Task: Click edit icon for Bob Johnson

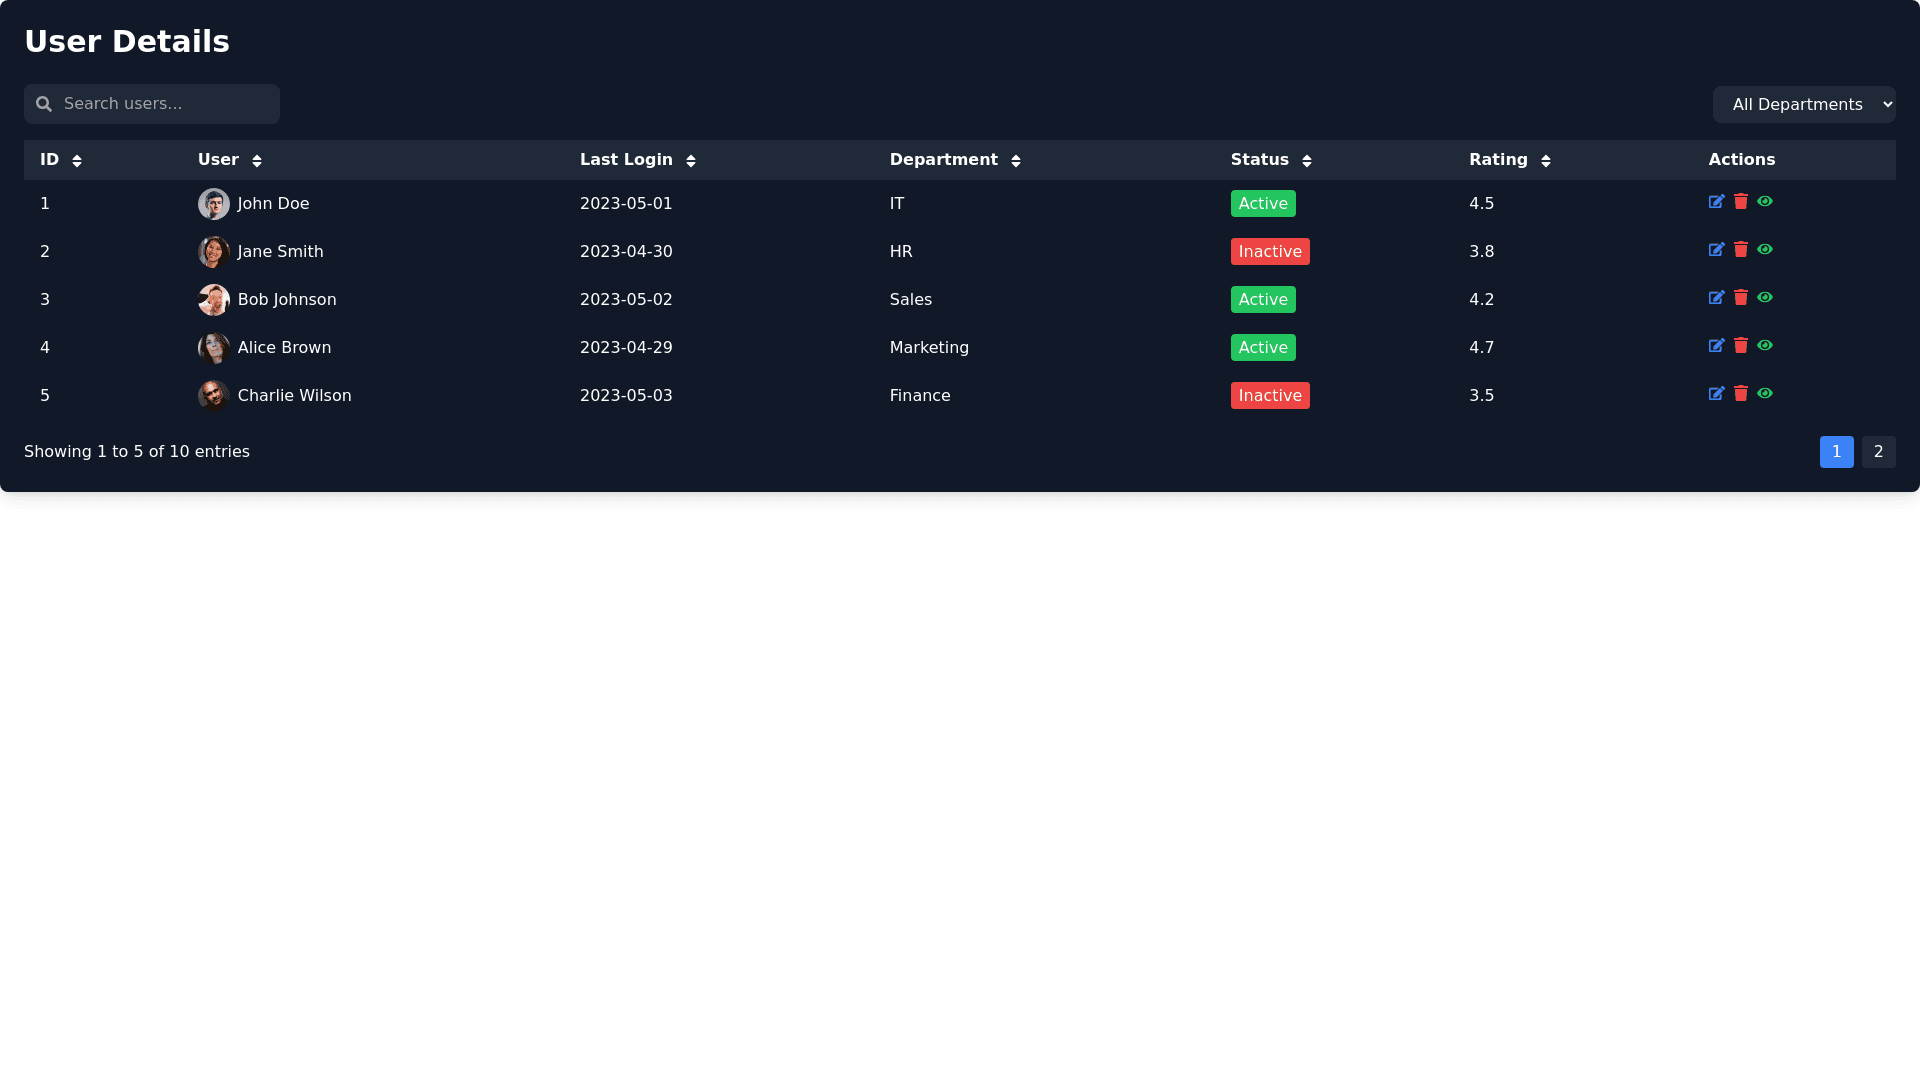Action: click(x=1716, y=298)
